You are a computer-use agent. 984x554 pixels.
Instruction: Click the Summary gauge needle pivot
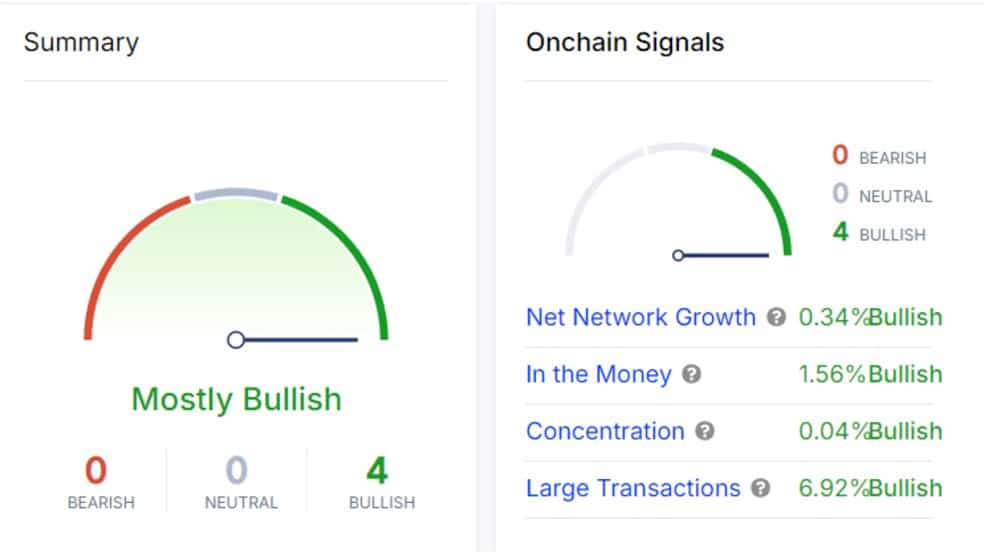click(x=236, y=340)
